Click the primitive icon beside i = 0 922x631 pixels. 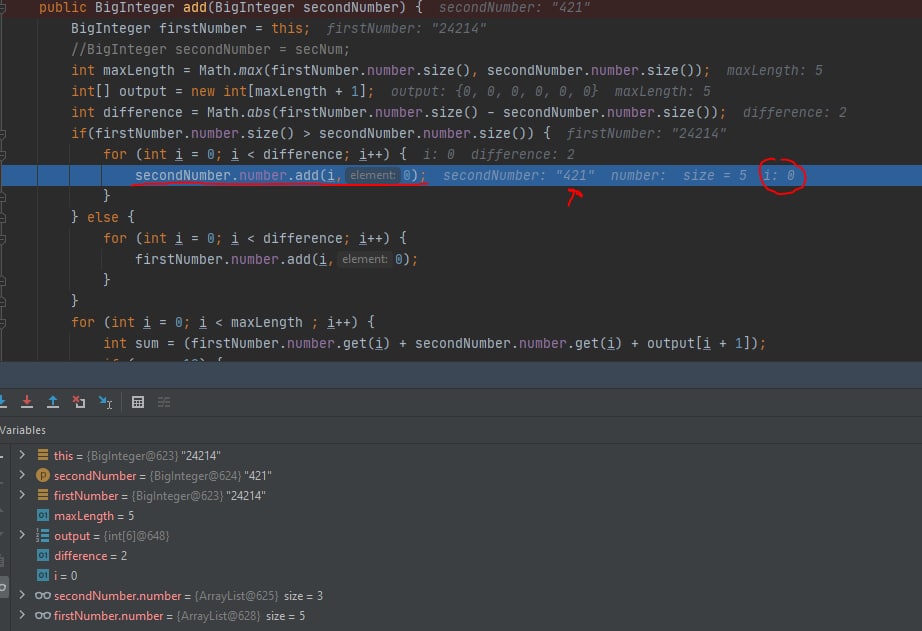pyautogui.click(x=43, y=575)
